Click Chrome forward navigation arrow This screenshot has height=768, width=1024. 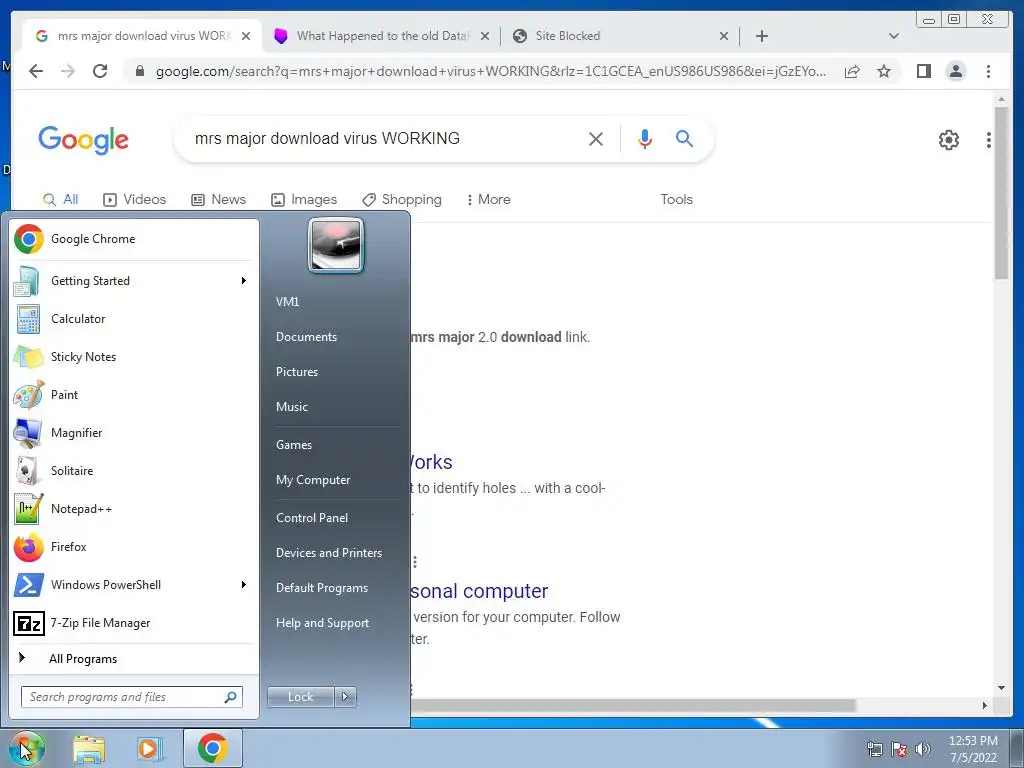(68, 71)
